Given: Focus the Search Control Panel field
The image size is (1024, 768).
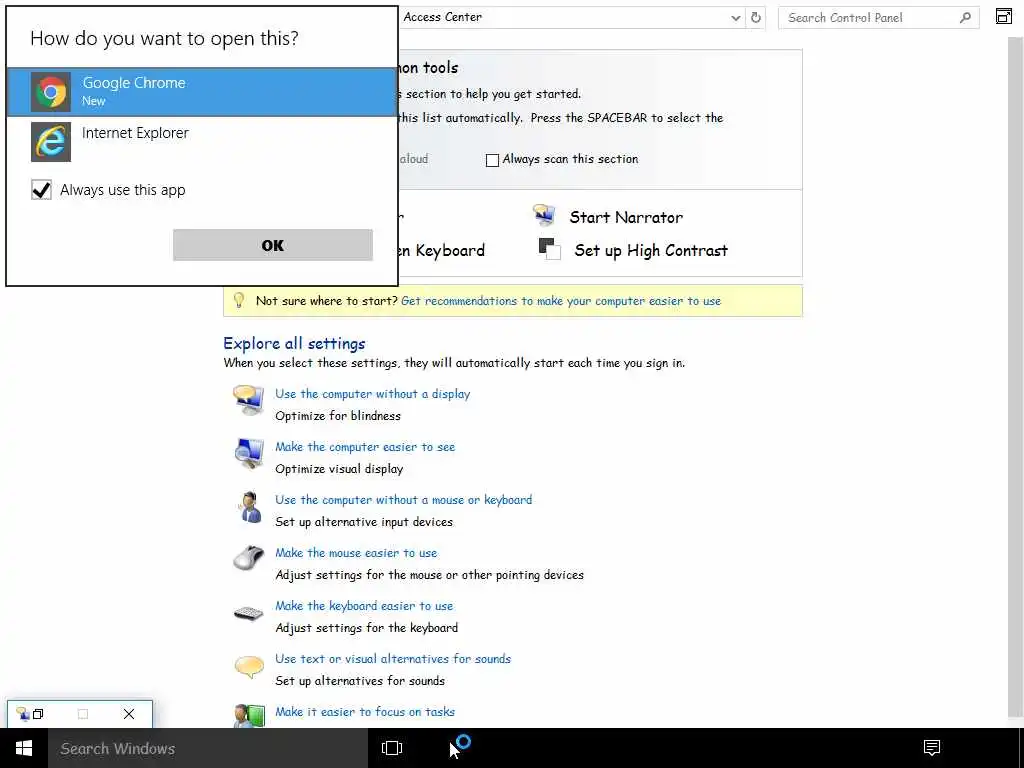Looking at the screenshot, I should pos(878,18).
